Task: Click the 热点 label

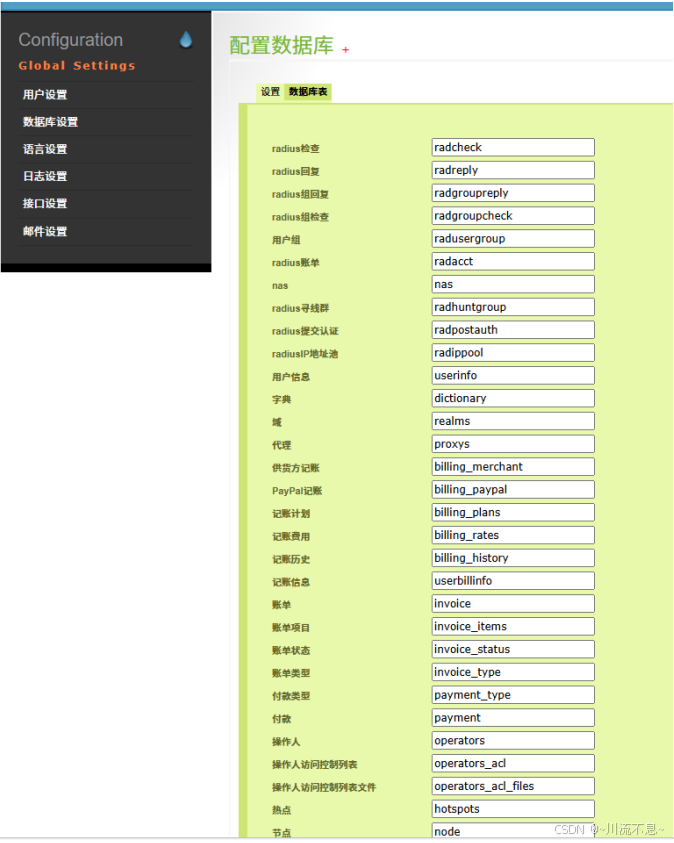Action: 282,810
